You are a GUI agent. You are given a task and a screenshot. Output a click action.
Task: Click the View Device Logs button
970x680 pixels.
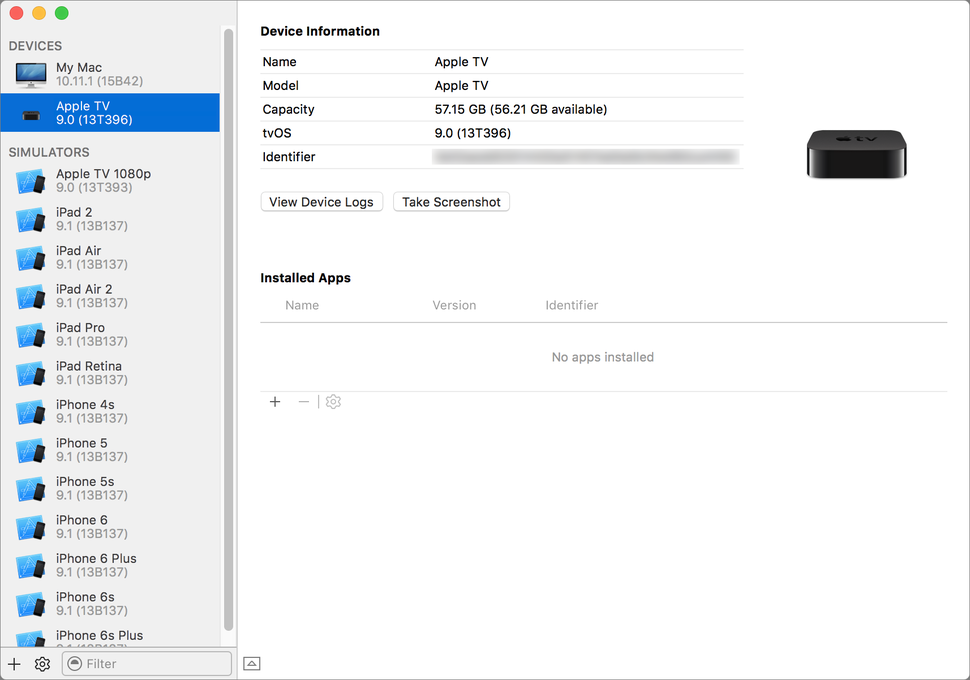point(321,201)
